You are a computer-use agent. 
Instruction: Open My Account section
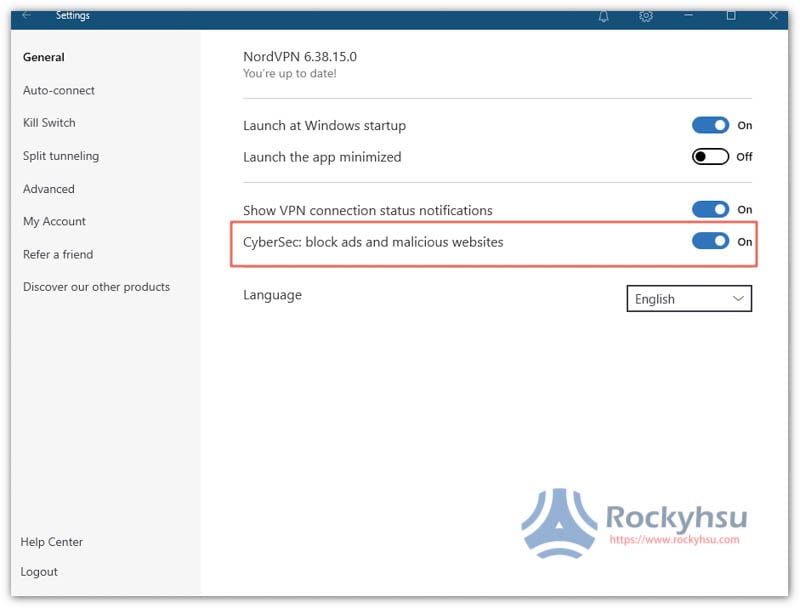54,221
